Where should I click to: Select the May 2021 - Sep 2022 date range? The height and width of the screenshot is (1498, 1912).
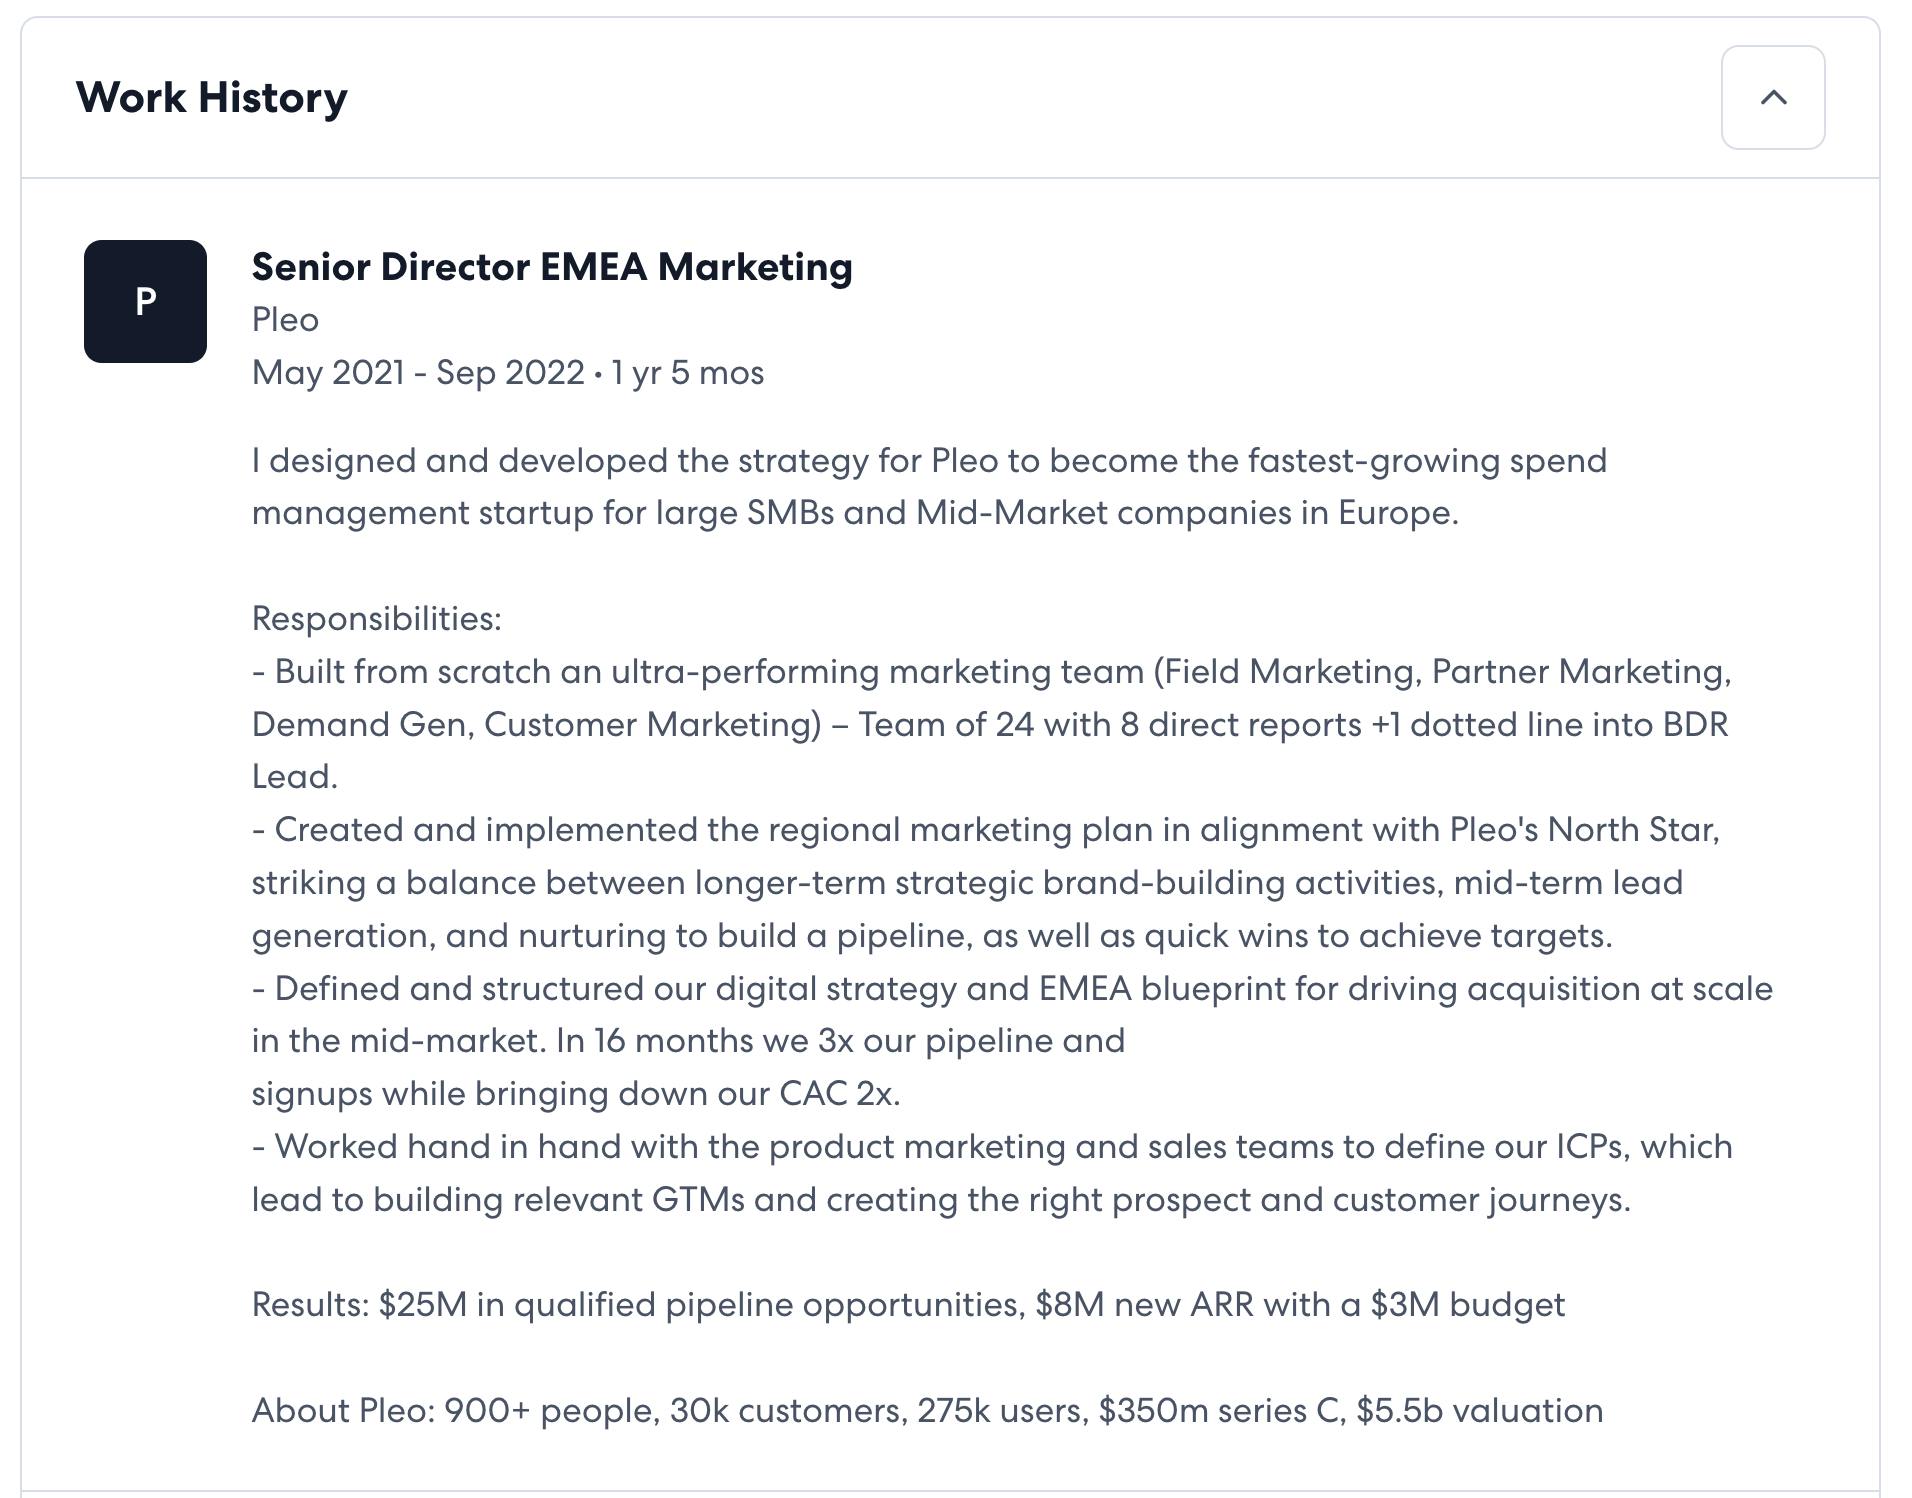(x=418, y=373)
